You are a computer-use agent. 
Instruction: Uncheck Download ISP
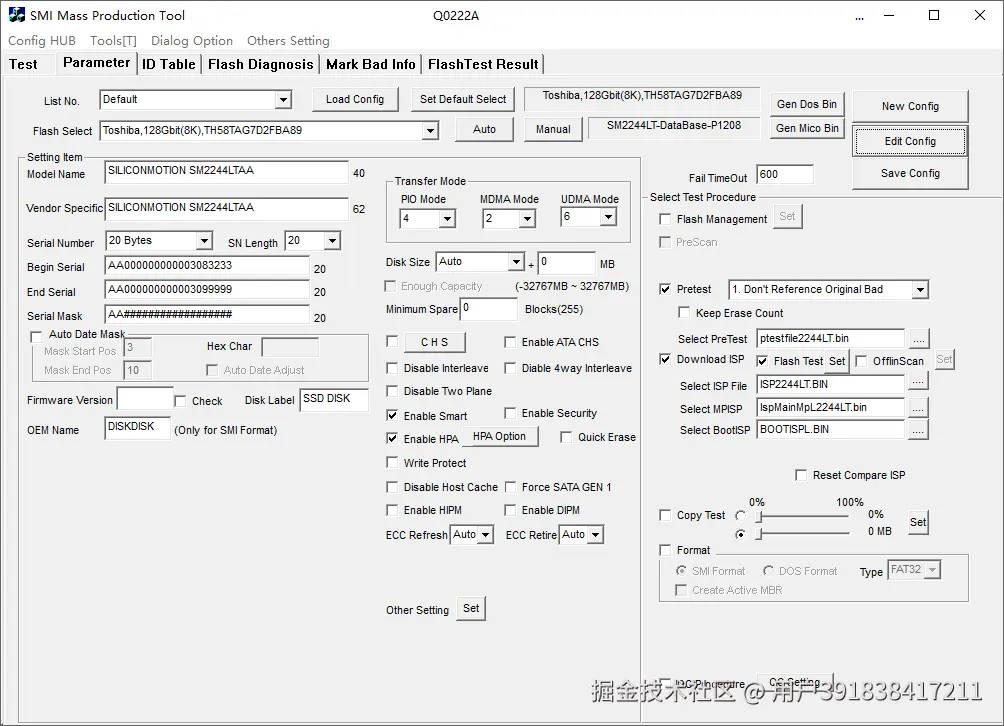click(665, 359)
